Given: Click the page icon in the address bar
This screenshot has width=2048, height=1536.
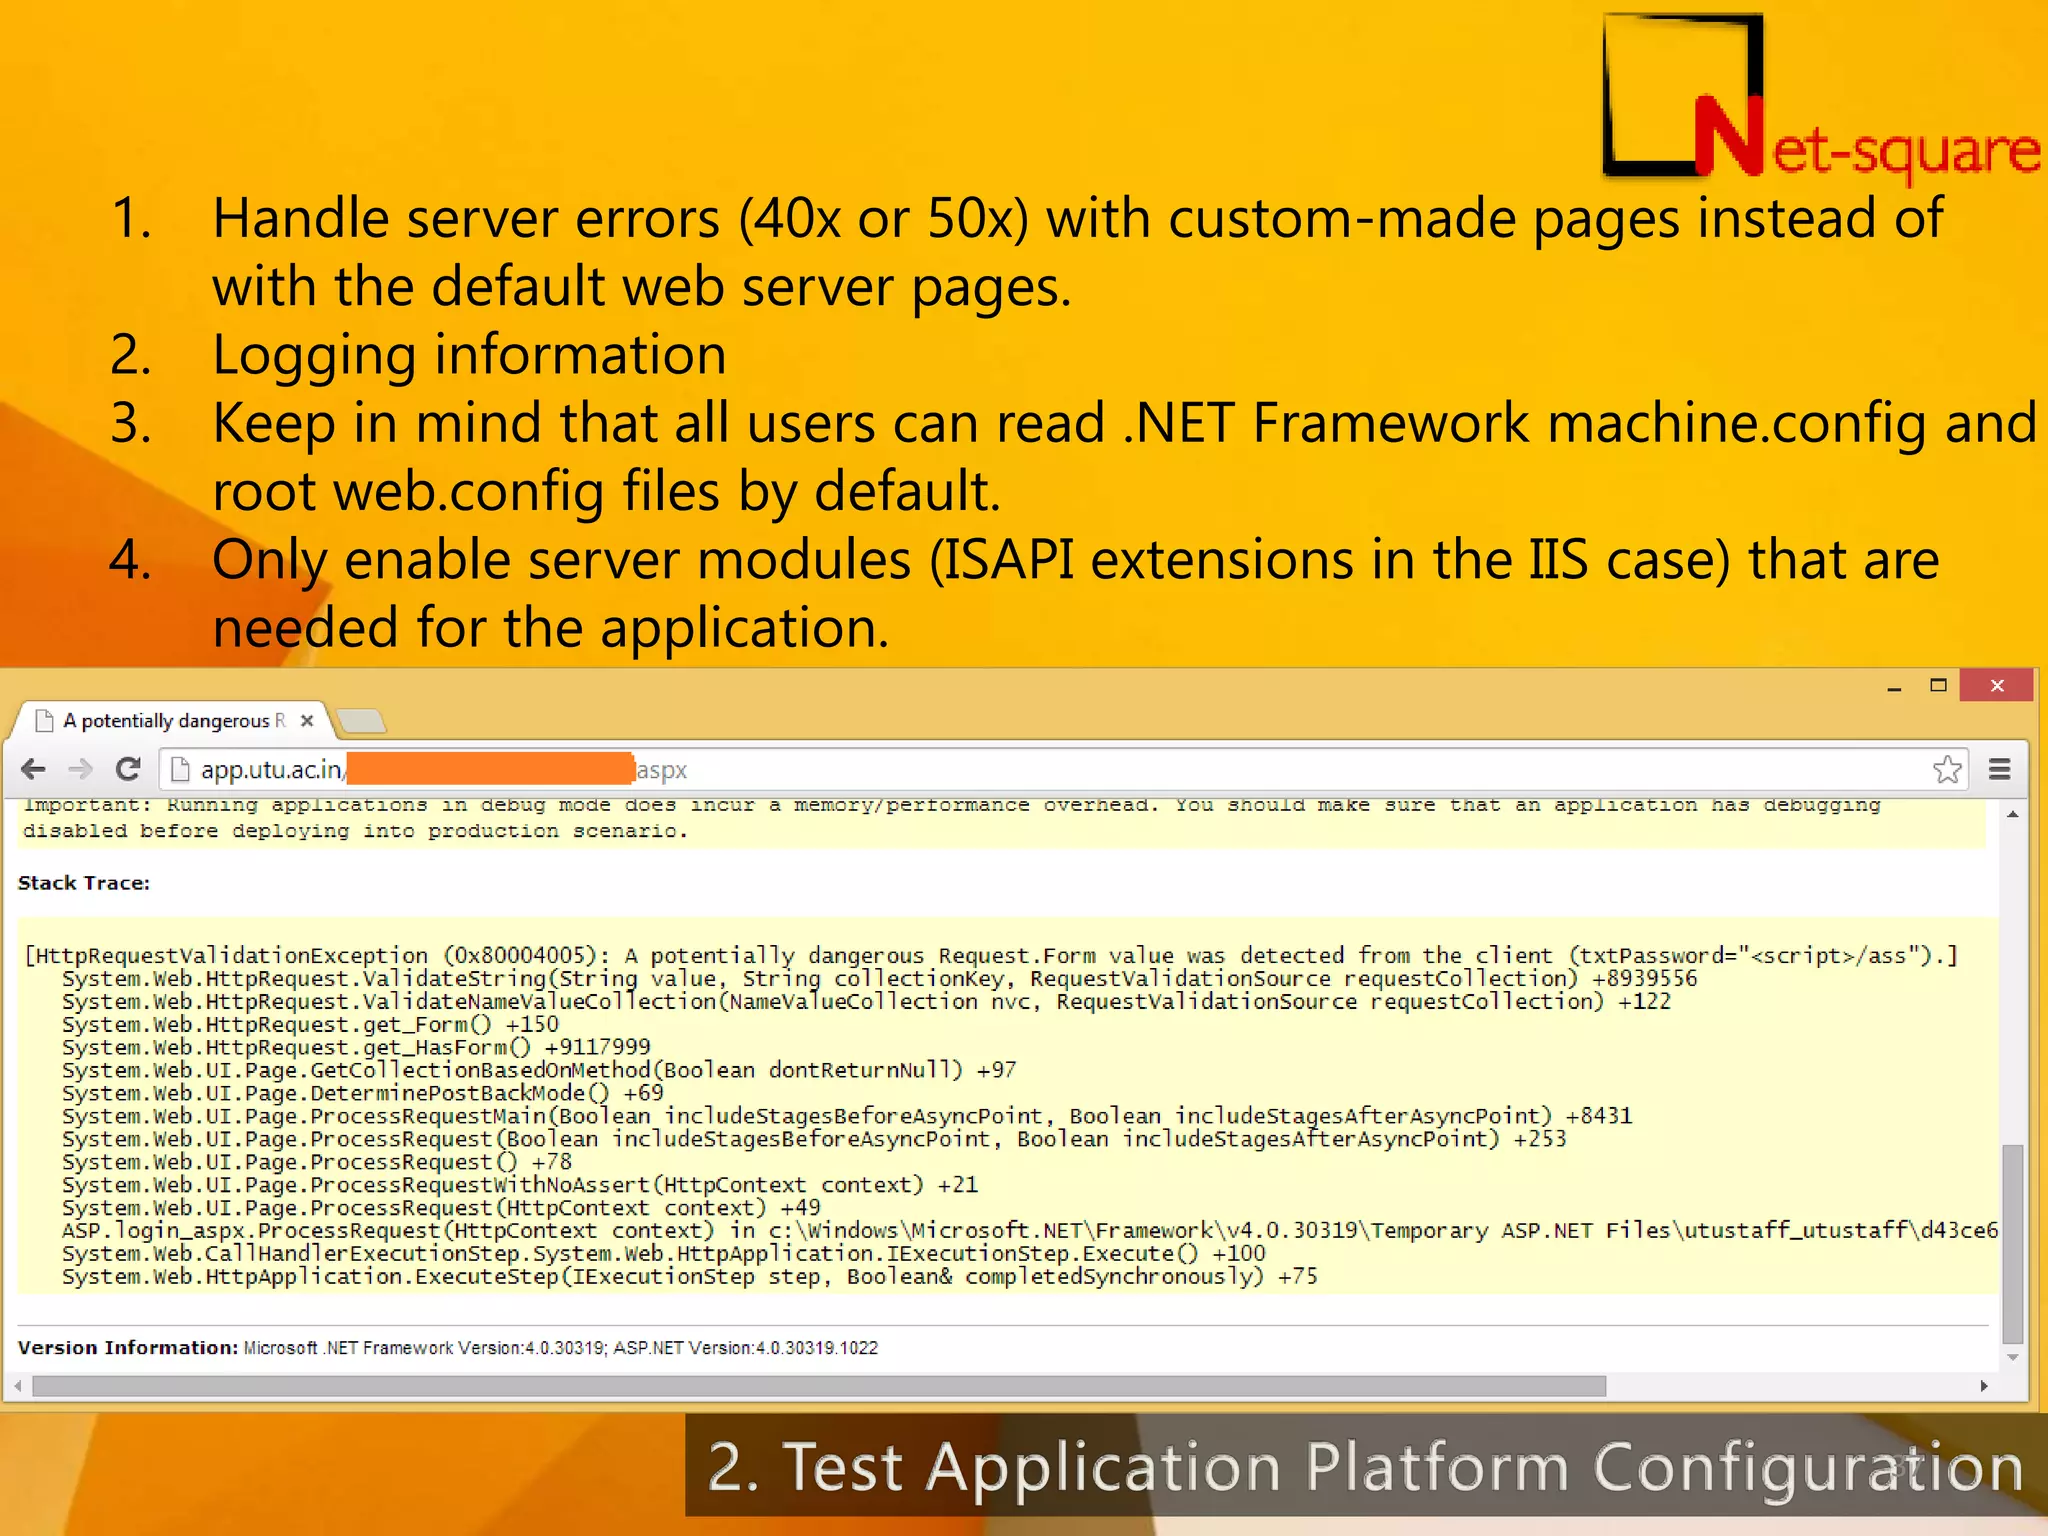Looking at the screenshot, I should click(180, 769).
